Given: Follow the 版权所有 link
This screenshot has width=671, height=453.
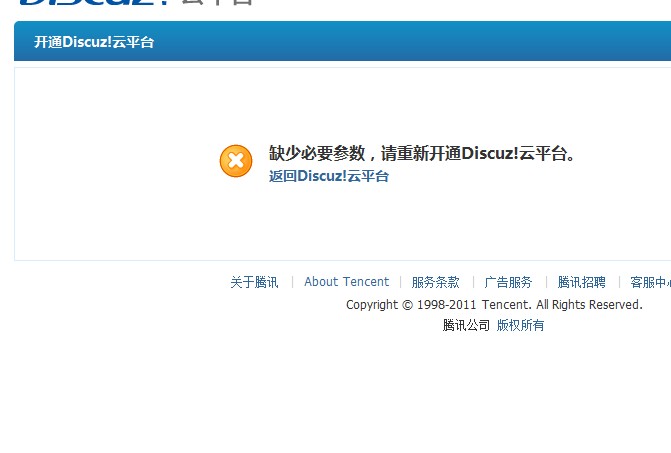Looking at the screenshot, I should coord(520,325).
